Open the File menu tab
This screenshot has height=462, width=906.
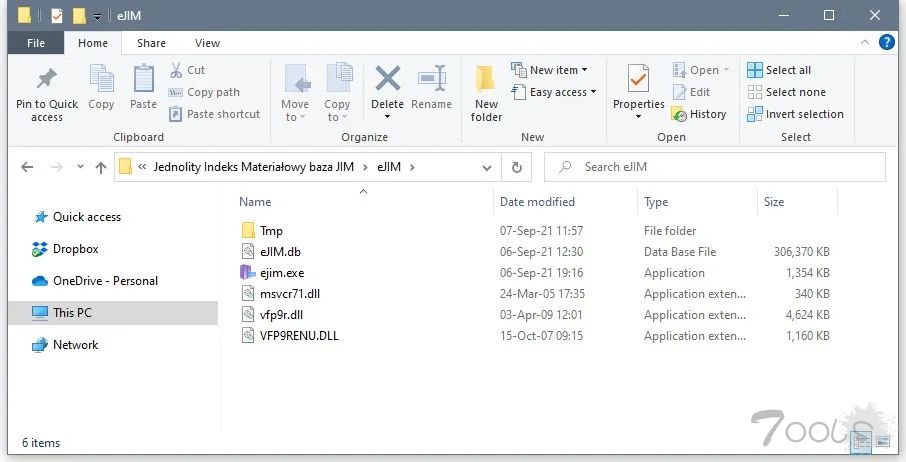[x=36, y=43]
